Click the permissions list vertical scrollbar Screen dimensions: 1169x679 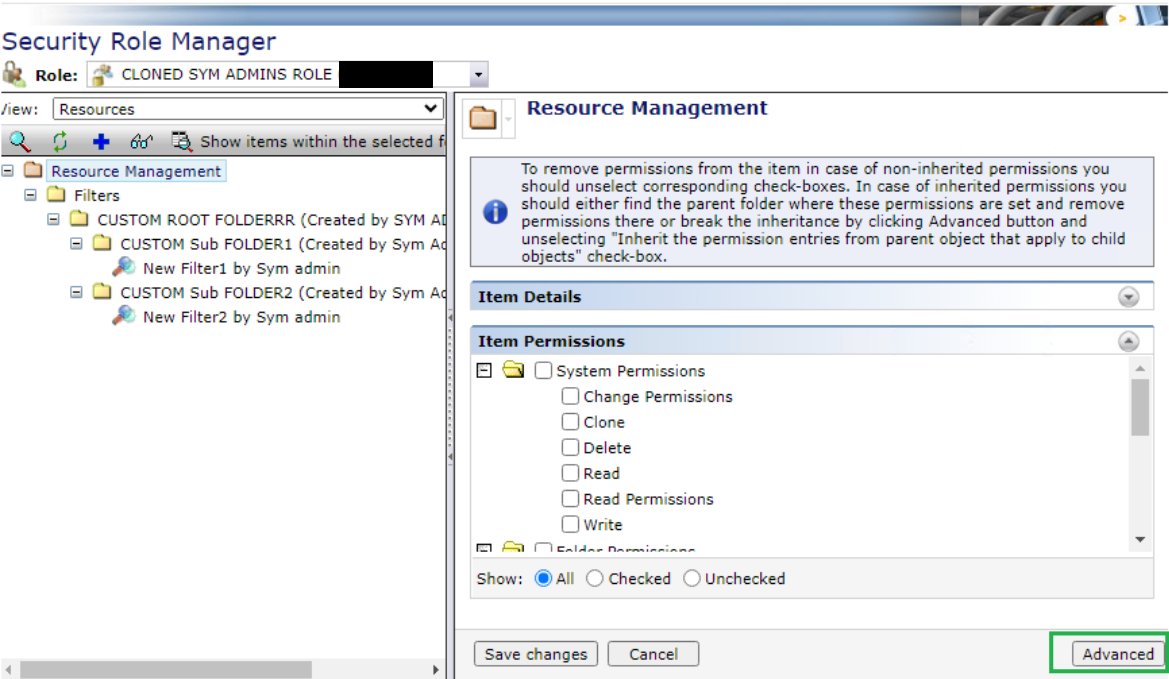(1140, 408)
